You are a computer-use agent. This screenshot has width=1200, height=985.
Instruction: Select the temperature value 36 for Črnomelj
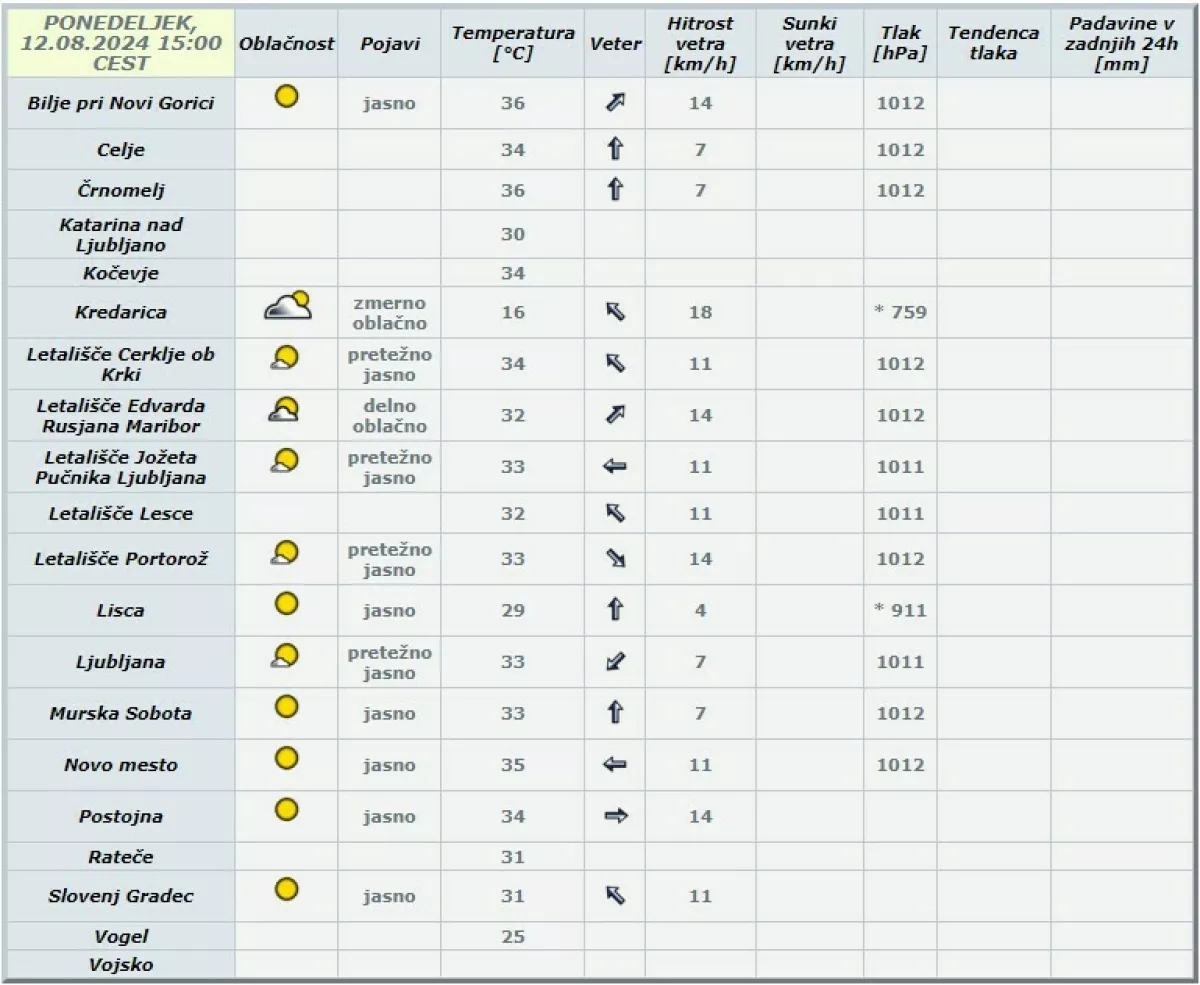coord(513,188)
